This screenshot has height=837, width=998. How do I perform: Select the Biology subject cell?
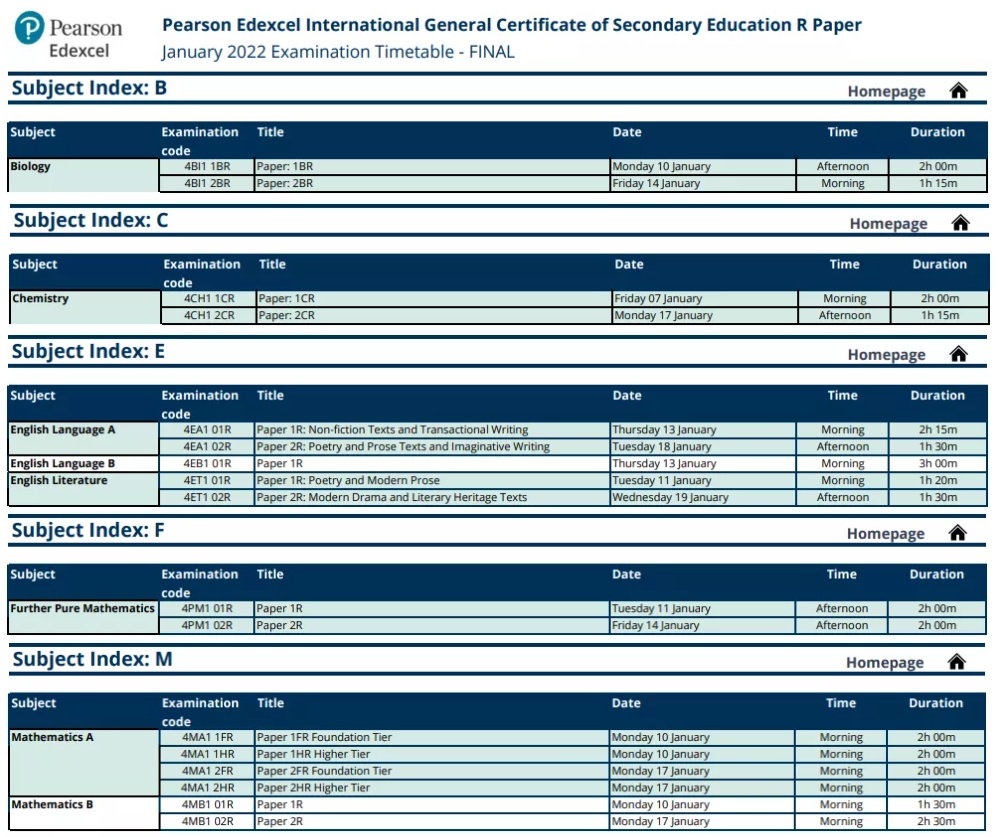[83, 175]
